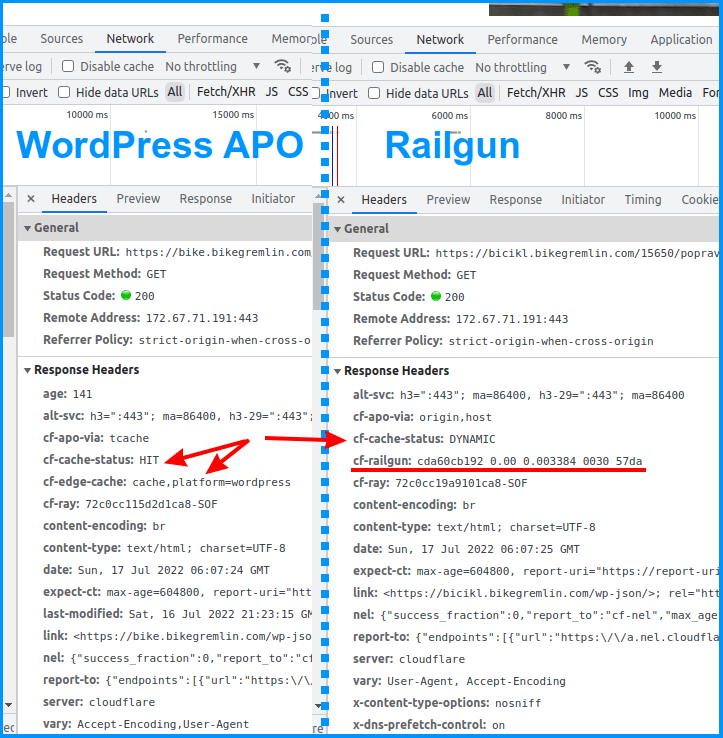723x738 pixels.
Task: Filter by Media in right panel
Action: 675,93
